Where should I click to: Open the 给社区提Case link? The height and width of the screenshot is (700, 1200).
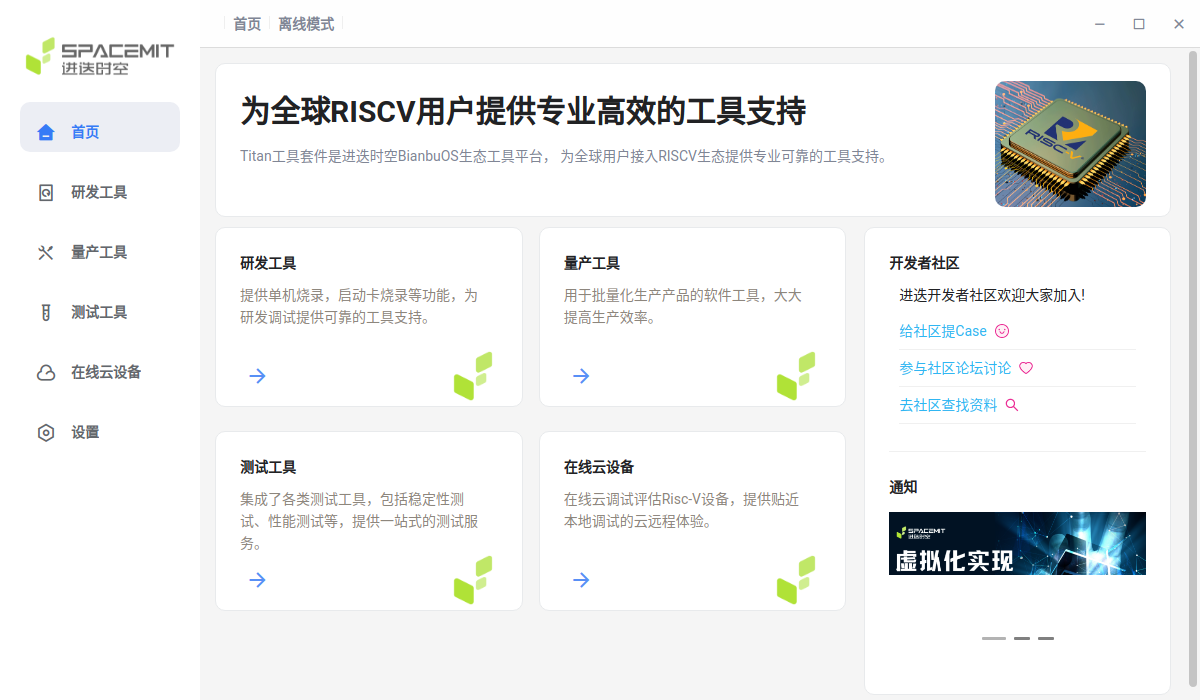[x=943, y=331]
